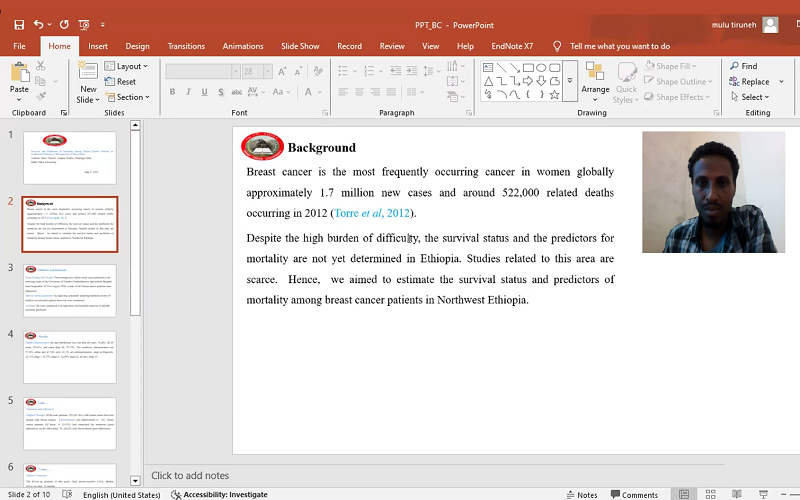800x500 pixels.
Task: Click the 'Click to add notes' field
Action: pos(190,476)
